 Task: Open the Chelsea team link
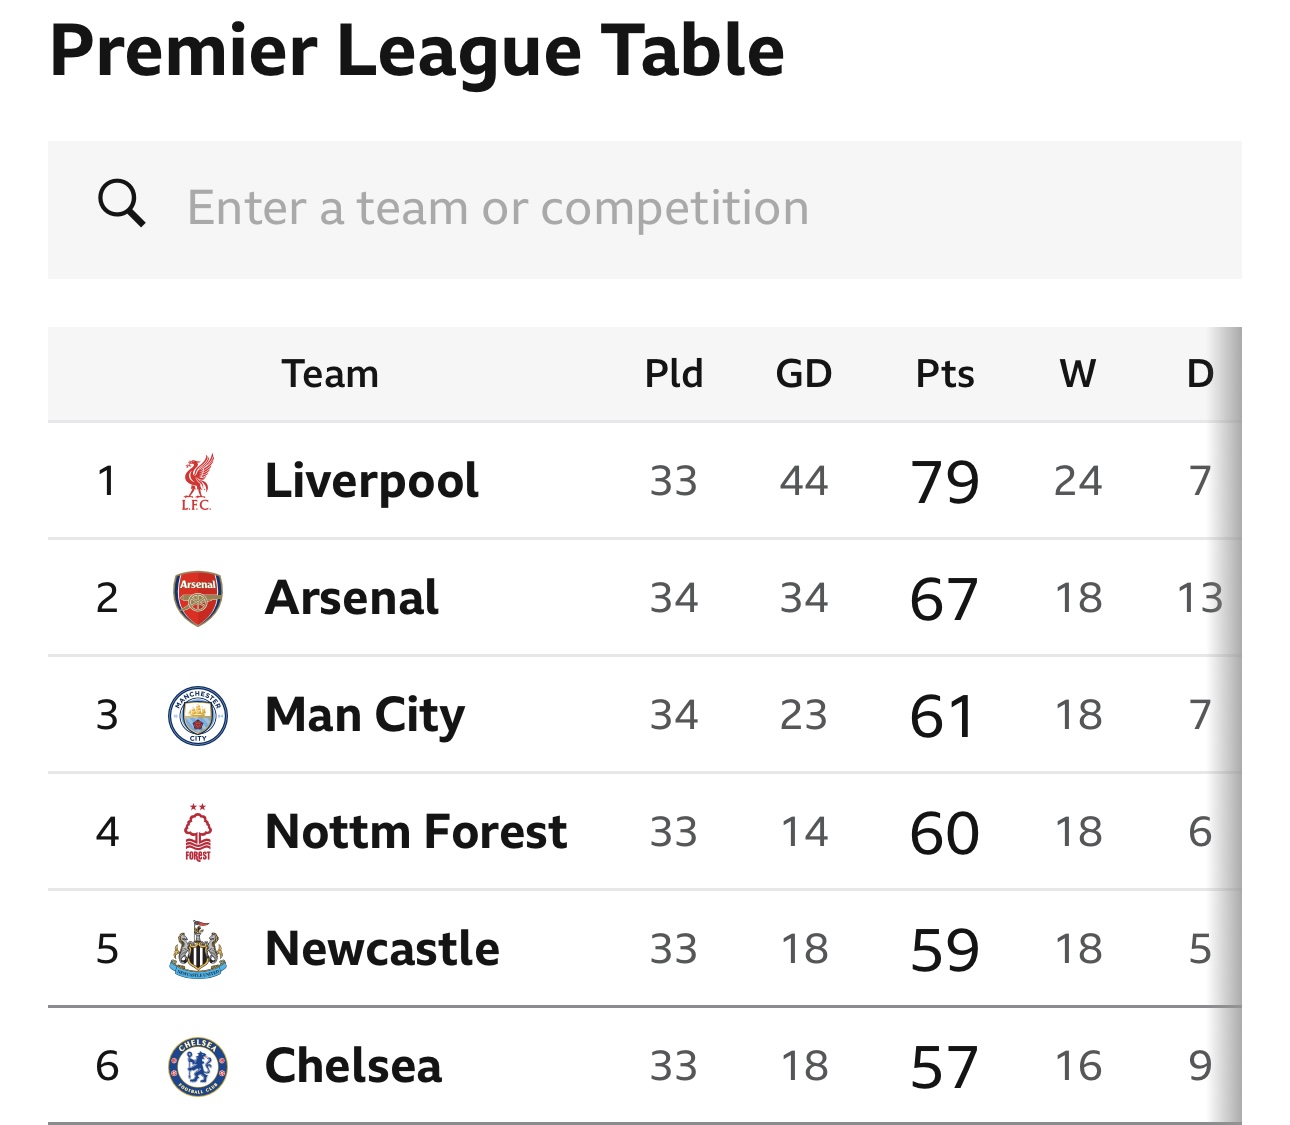[x=353, y=1066]
